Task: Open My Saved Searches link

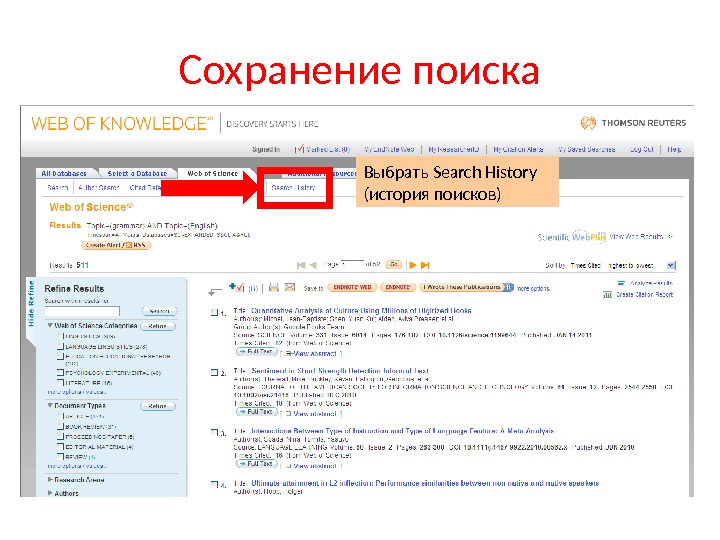Action: tap(586, 149)
